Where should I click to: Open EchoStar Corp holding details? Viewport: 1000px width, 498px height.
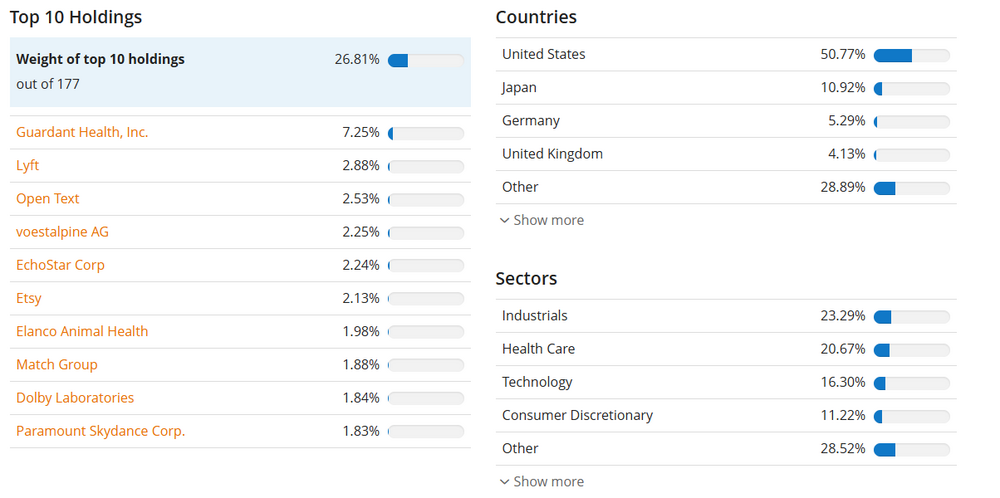pos(60,265)
